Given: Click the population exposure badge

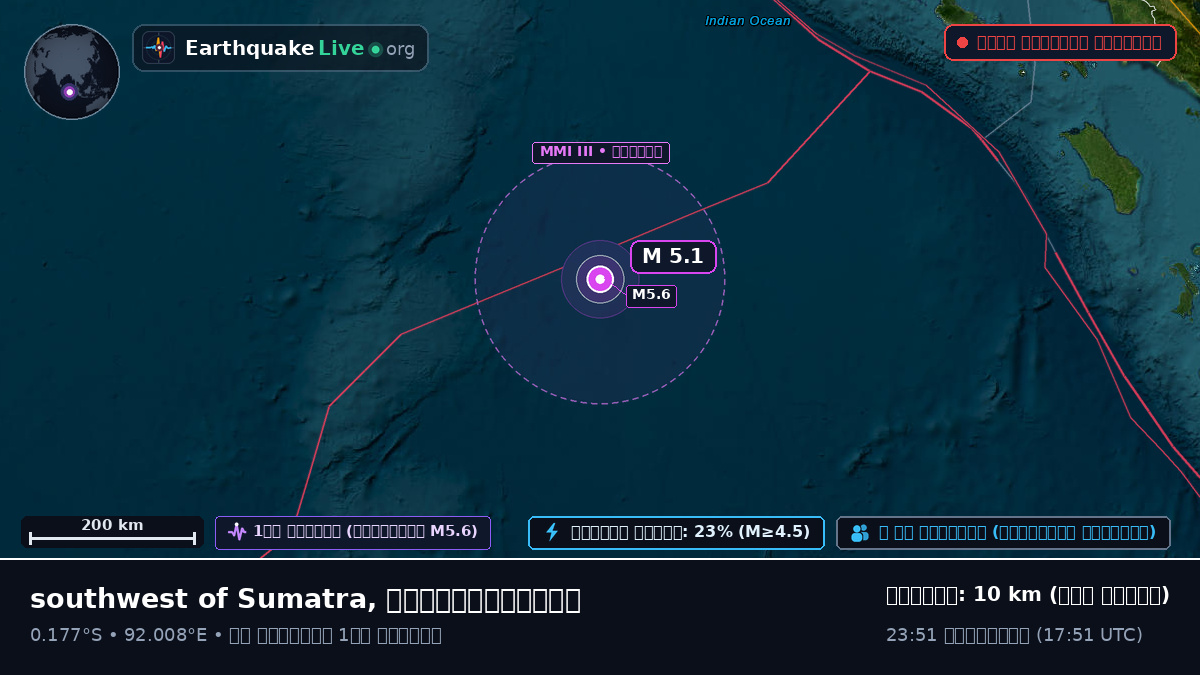Looking at the screenshot, I should (1003, 533).
